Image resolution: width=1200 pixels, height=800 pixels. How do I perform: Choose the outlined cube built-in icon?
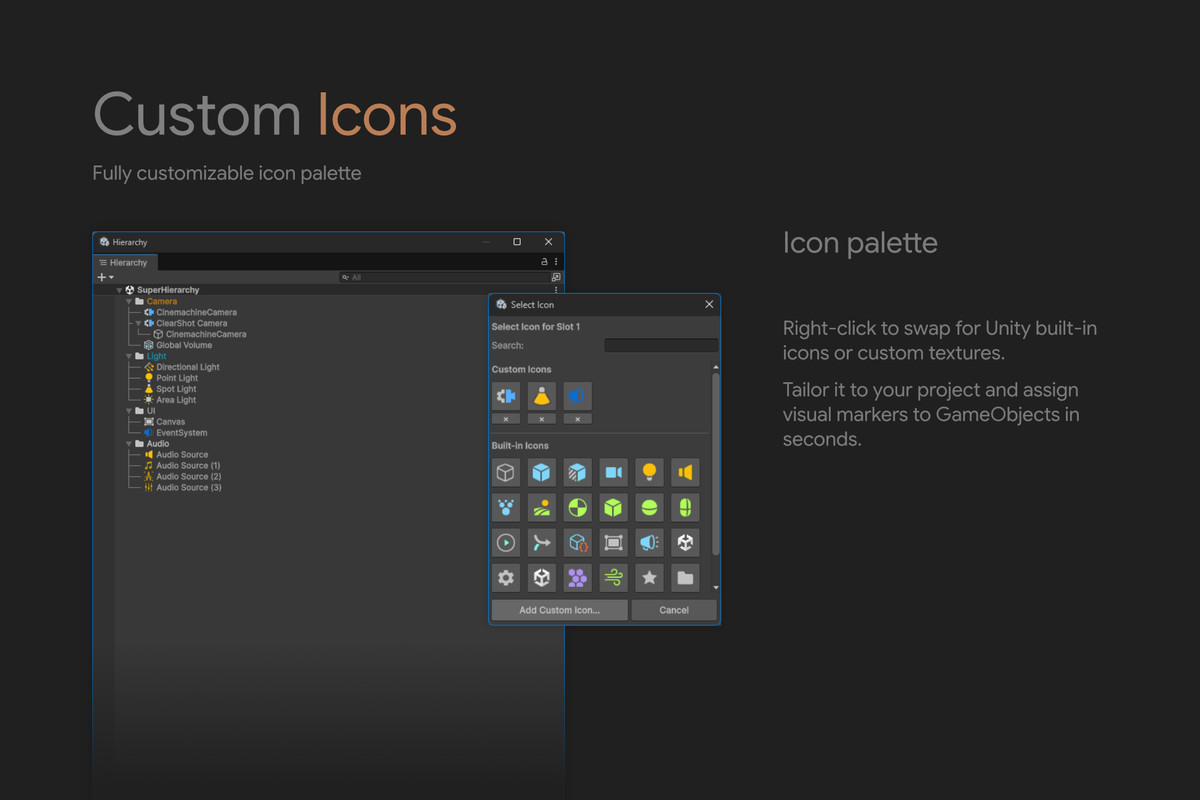tap(506, 472)
